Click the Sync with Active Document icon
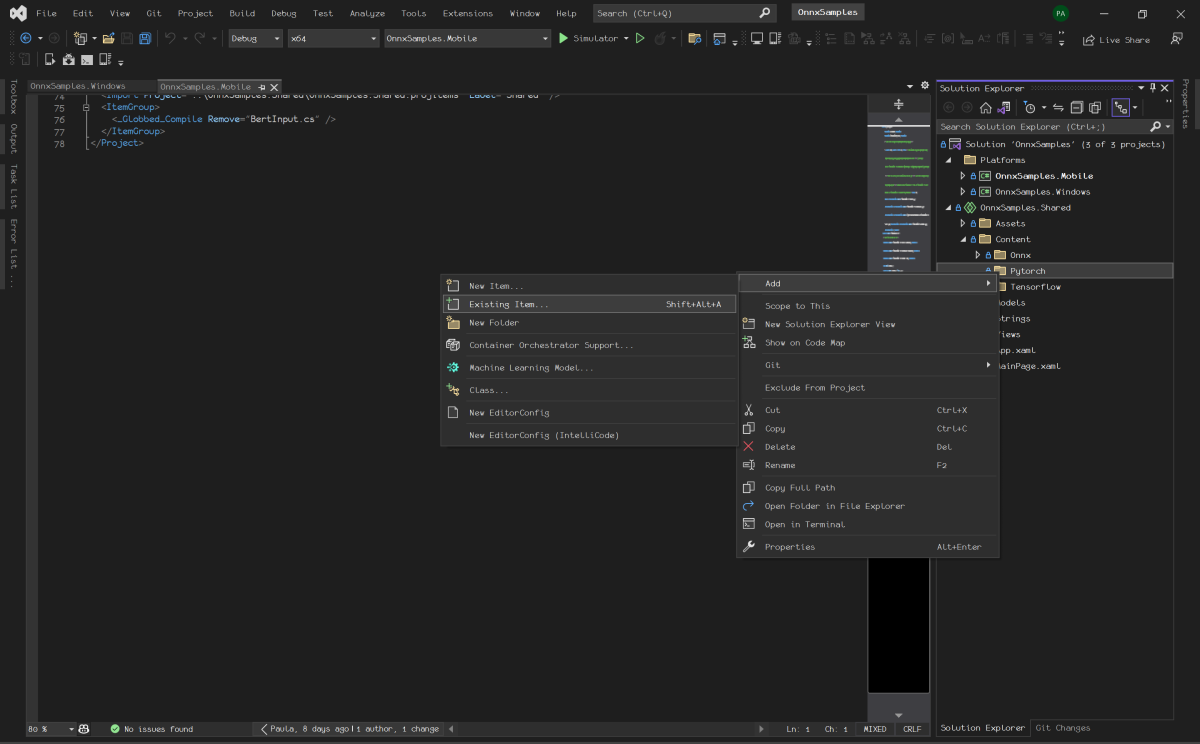 click(x=1058, y=107)
